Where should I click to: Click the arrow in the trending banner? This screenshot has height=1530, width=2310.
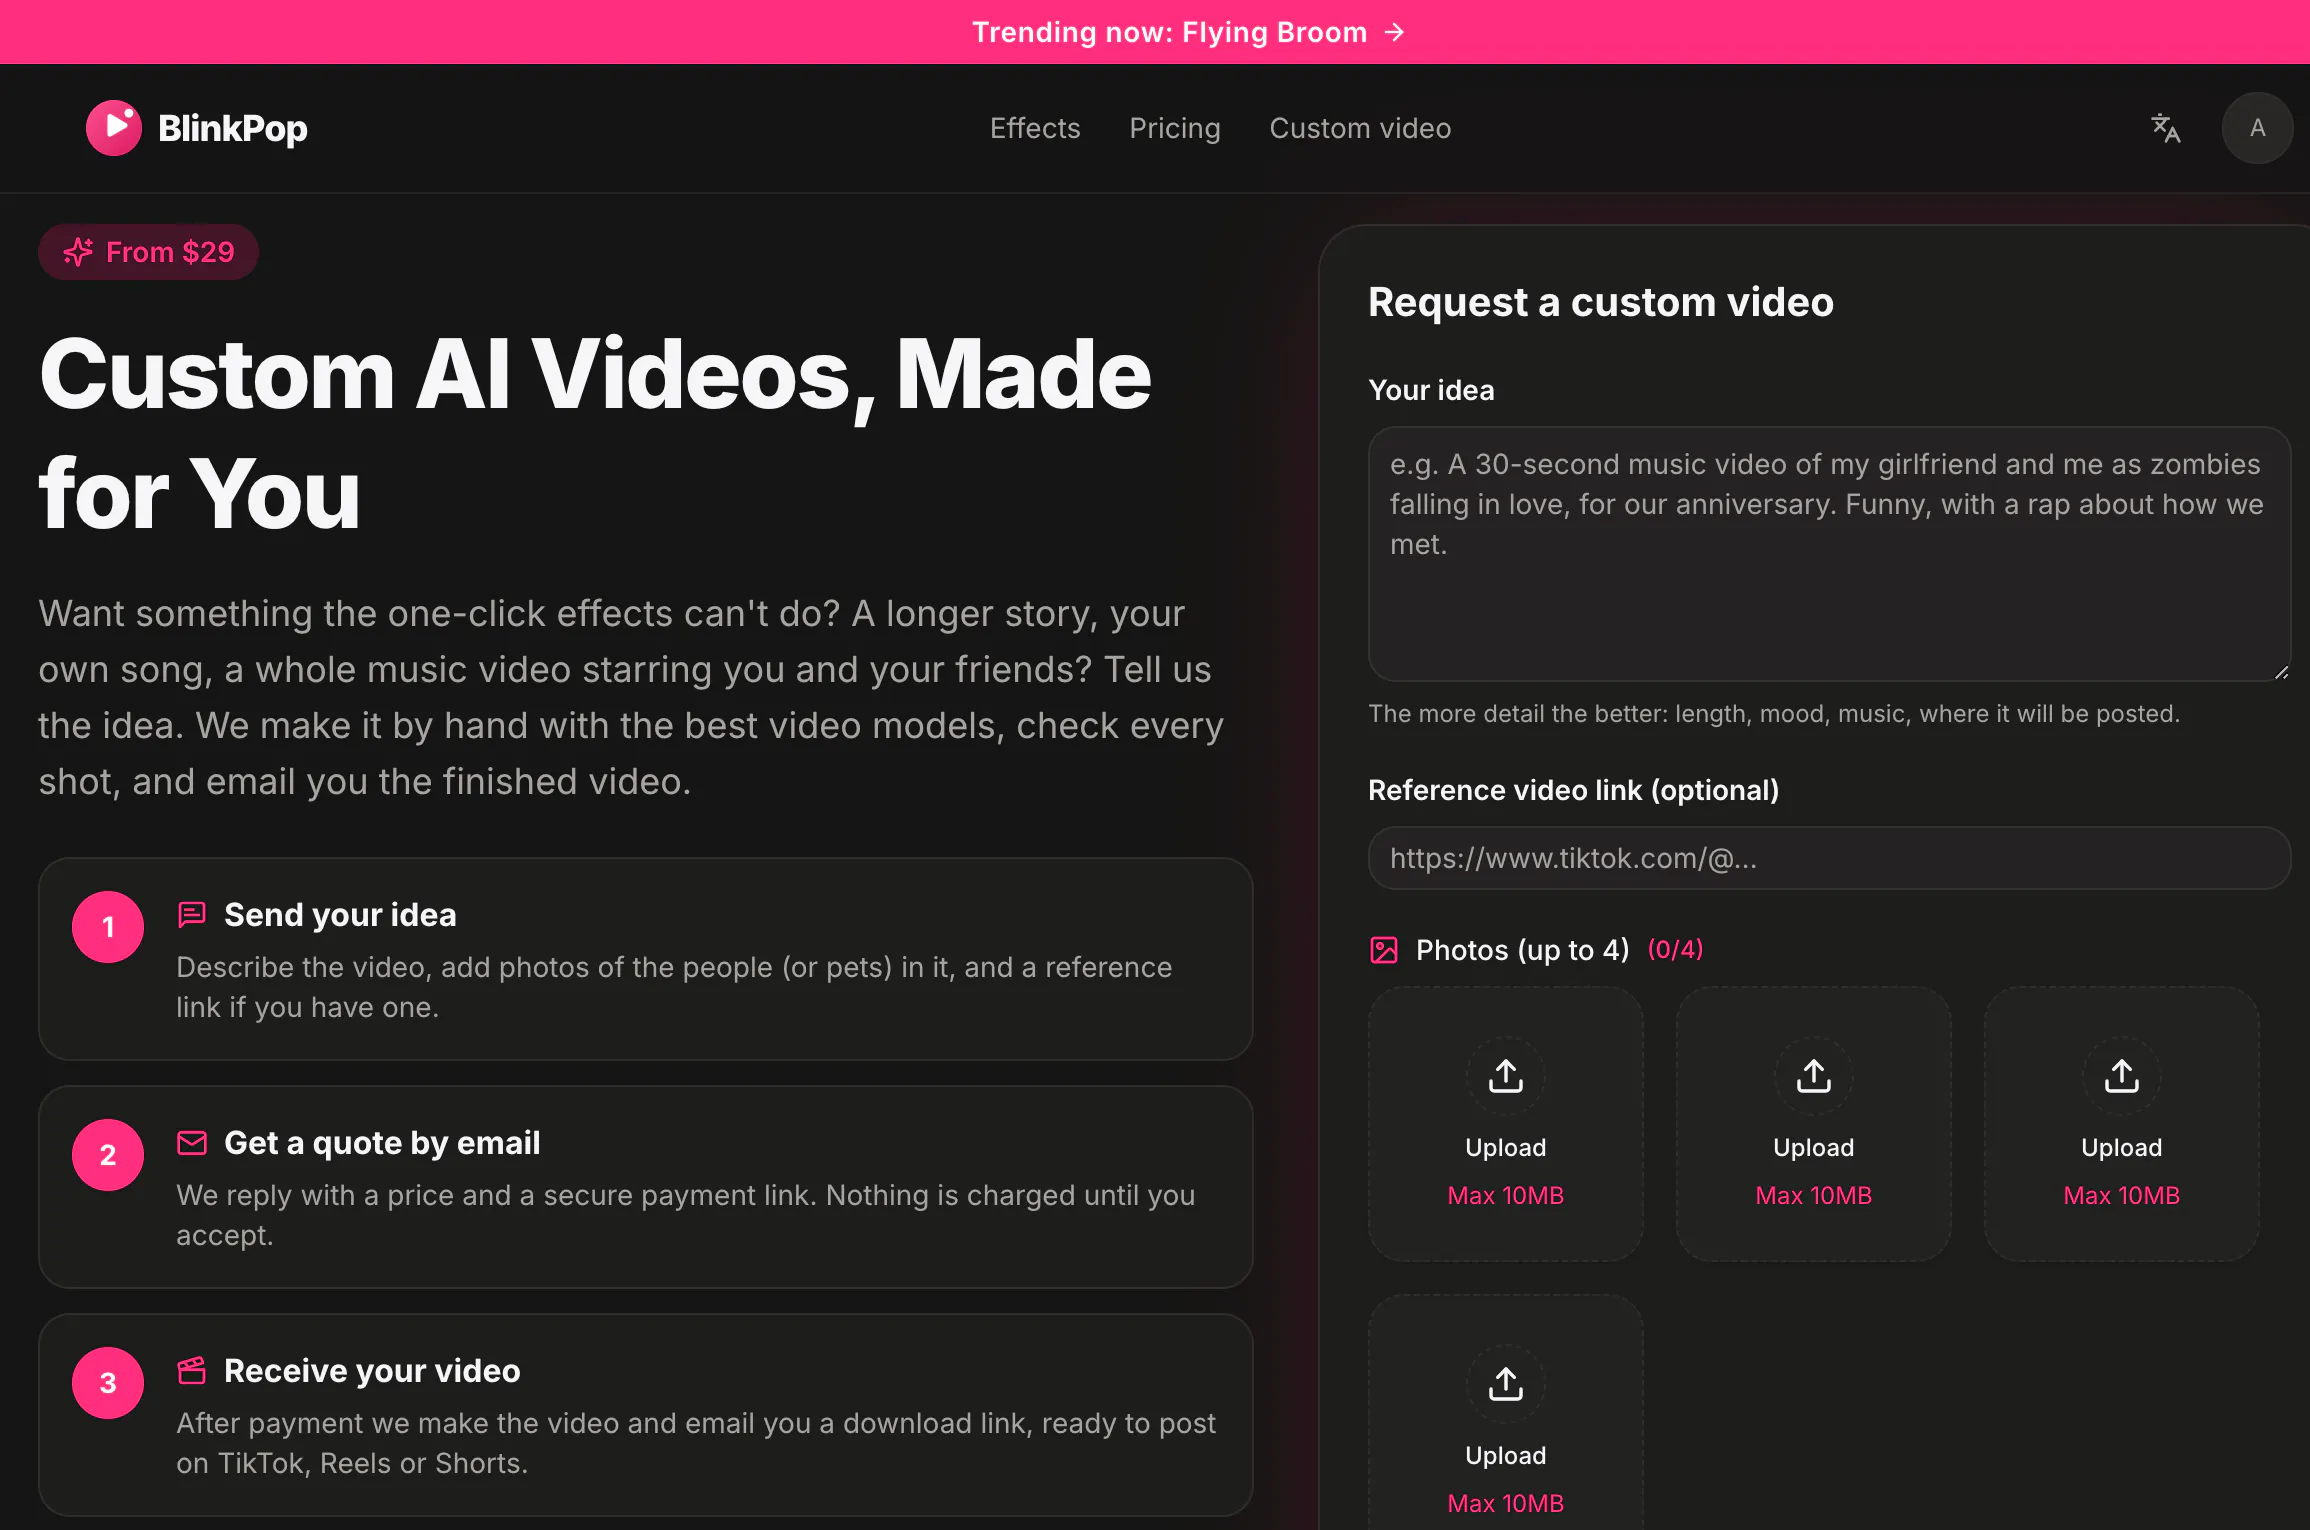coord(1394,33)
